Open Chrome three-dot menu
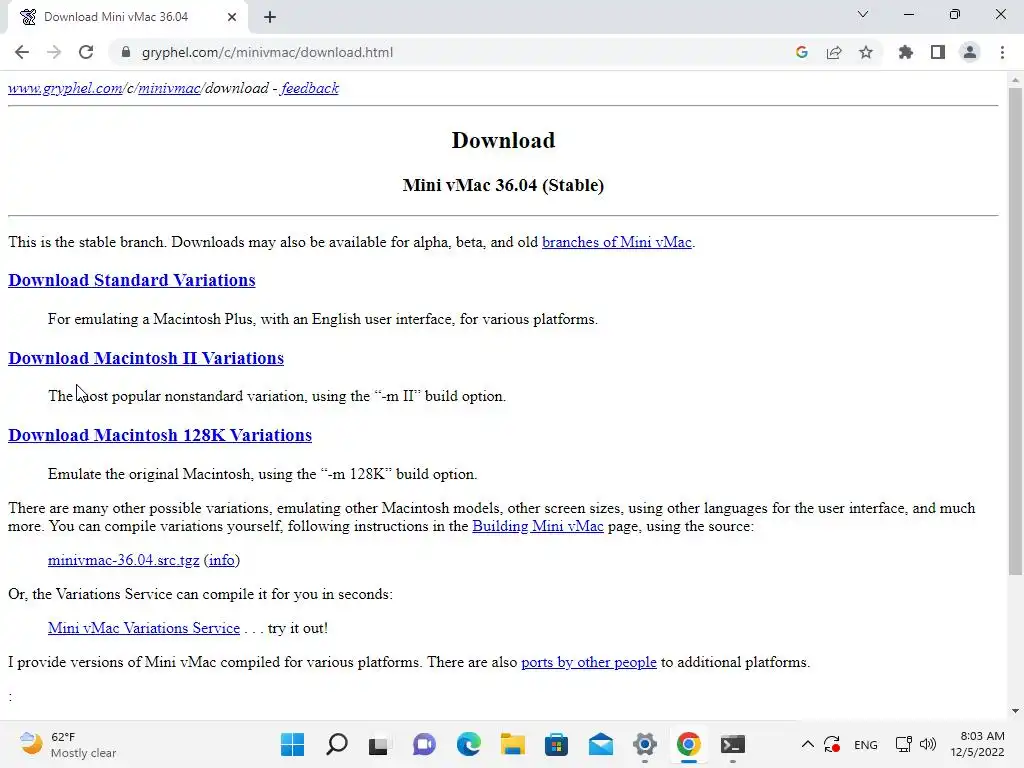The height and width of the screenshot is (768, 1024). coord(1002,52)
